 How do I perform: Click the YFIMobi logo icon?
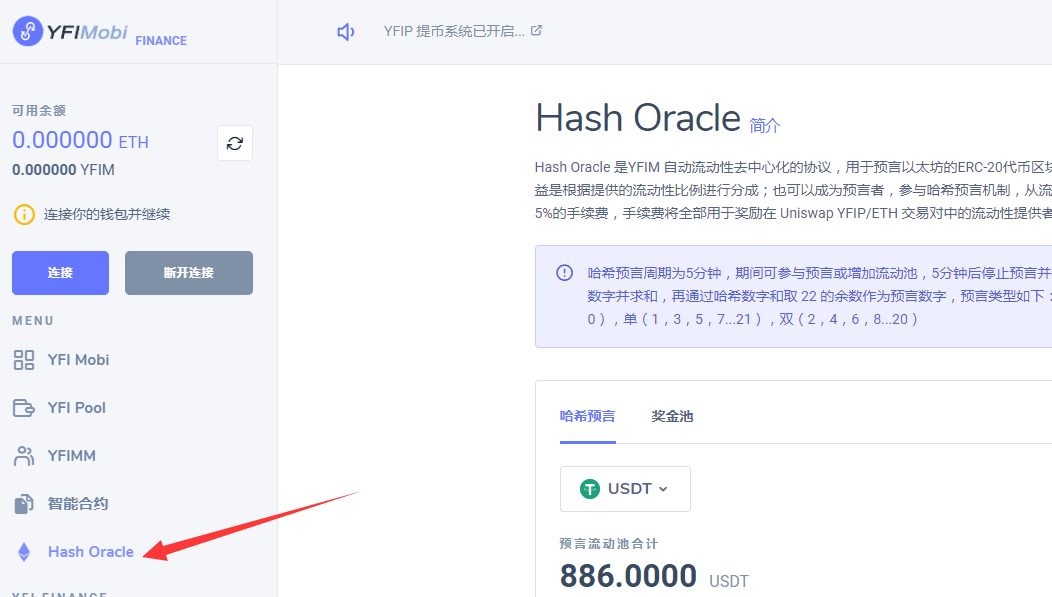coord(28,31)
